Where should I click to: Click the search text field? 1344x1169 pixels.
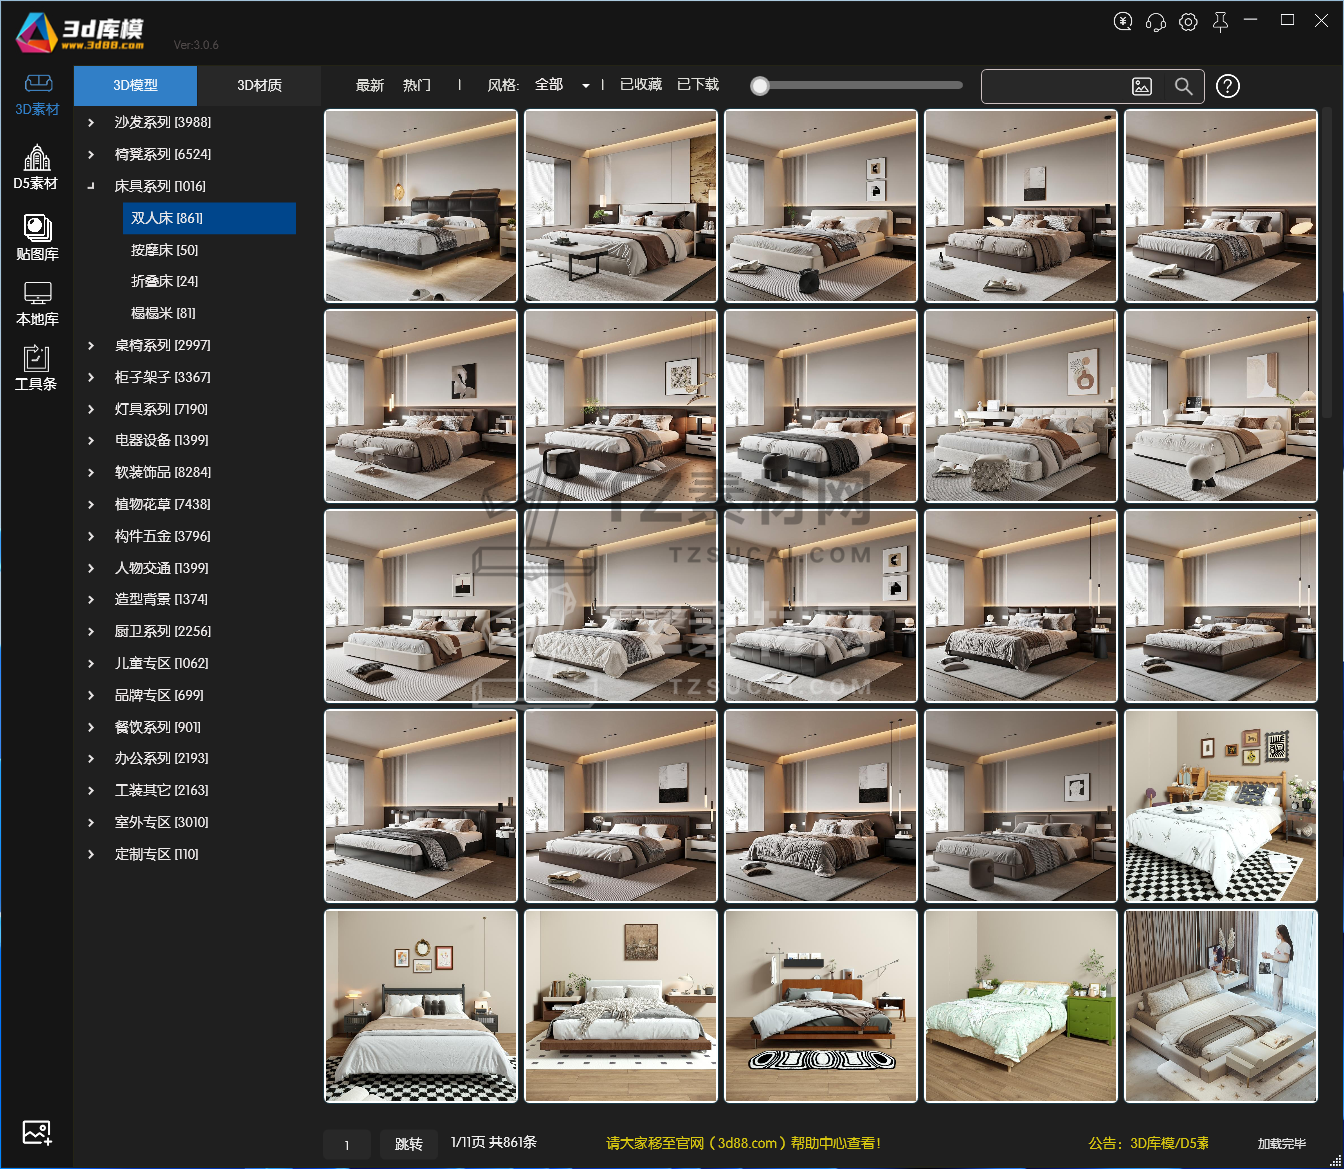pos(1053,87)
